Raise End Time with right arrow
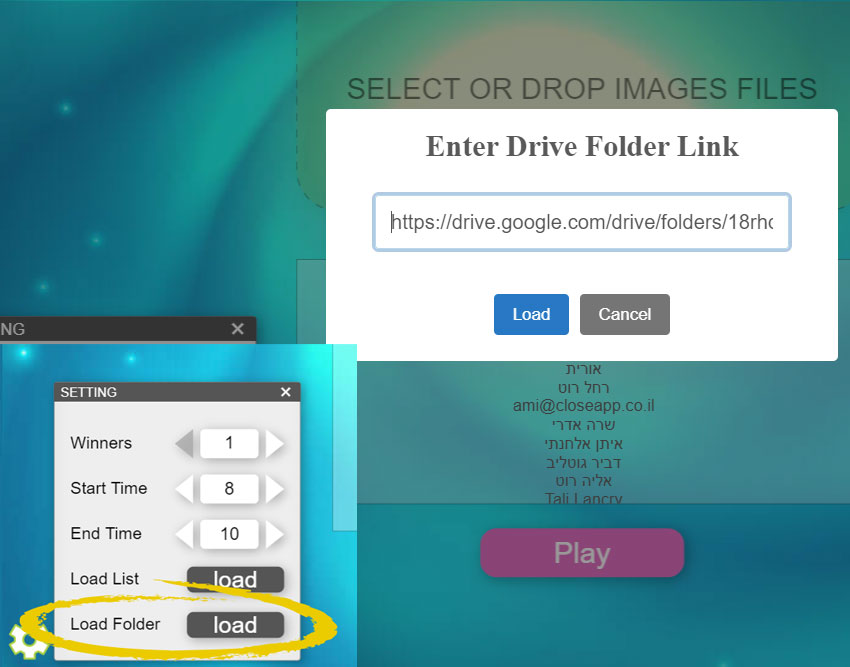The image size is (850, 667). [x=275, y=533]
